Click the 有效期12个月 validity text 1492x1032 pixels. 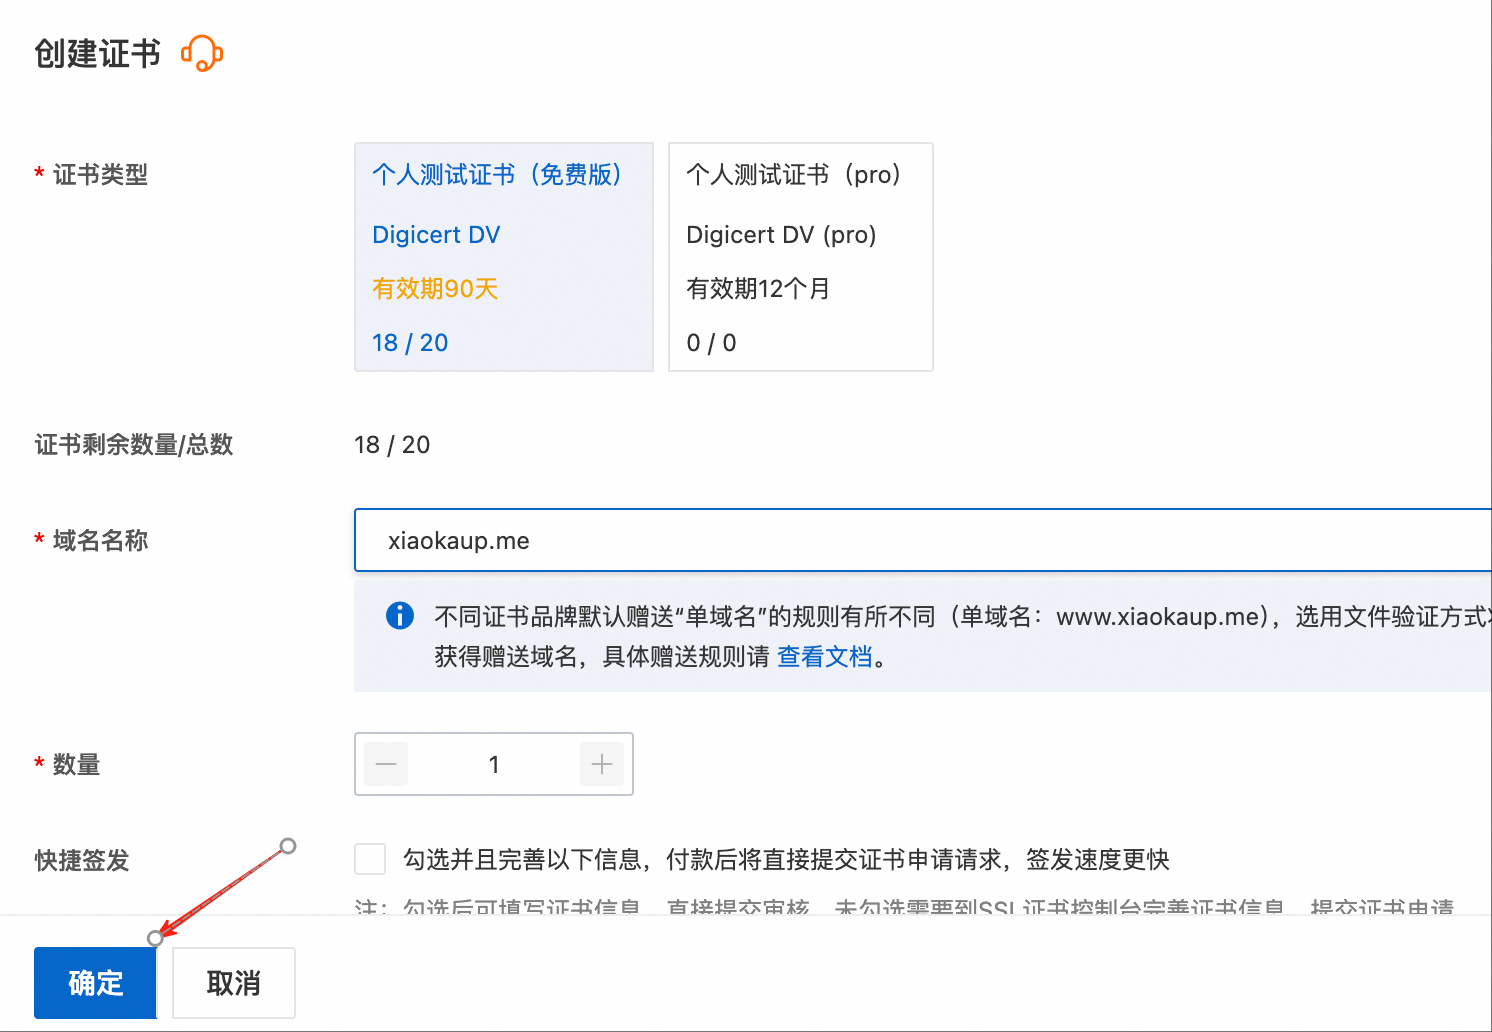point(758,289)
